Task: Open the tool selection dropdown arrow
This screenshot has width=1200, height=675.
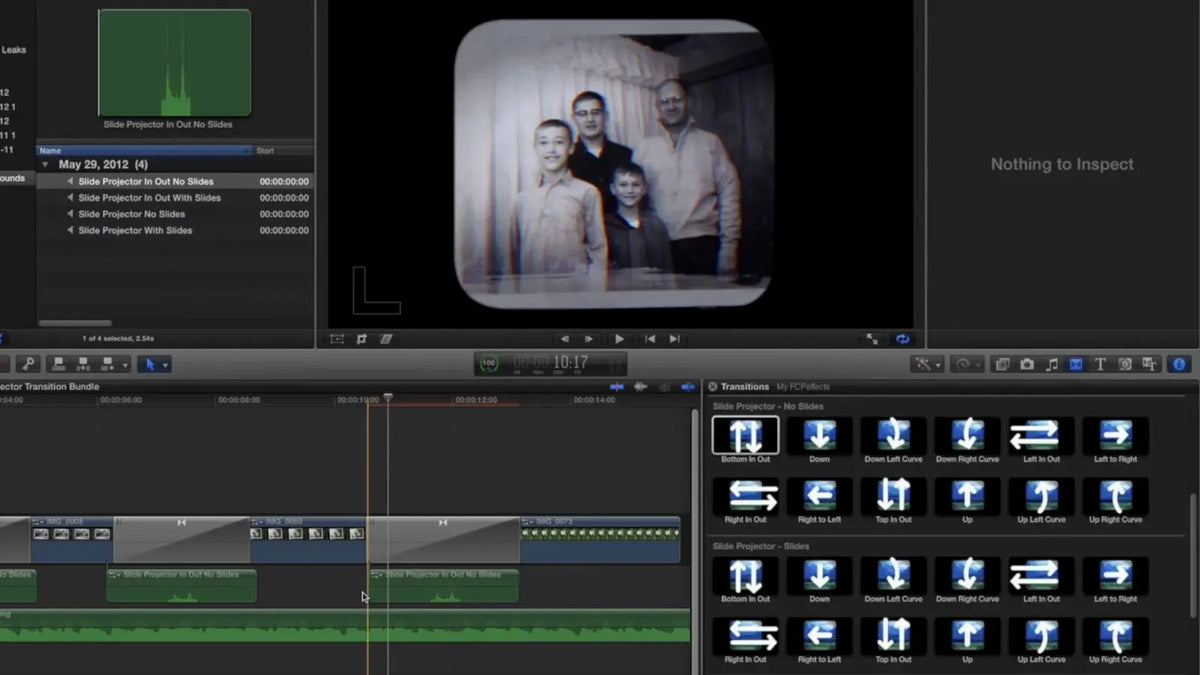Action: coord(166,365)
